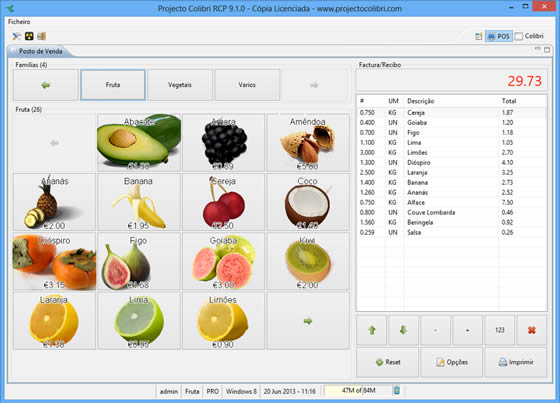Image resolution: width=560 pixels, height=403 pixels.
Task: Add Kiwi to the receipt
Action: click(308, 262)
